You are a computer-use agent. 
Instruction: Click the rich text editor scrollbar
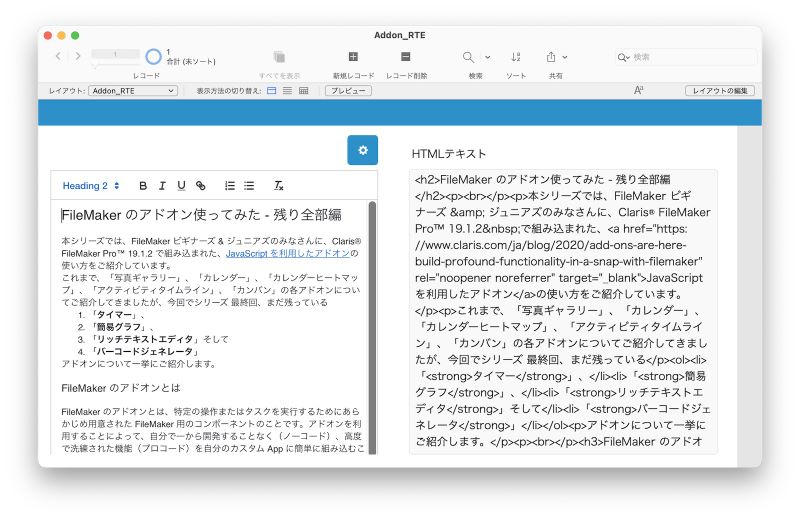[372, 327]
